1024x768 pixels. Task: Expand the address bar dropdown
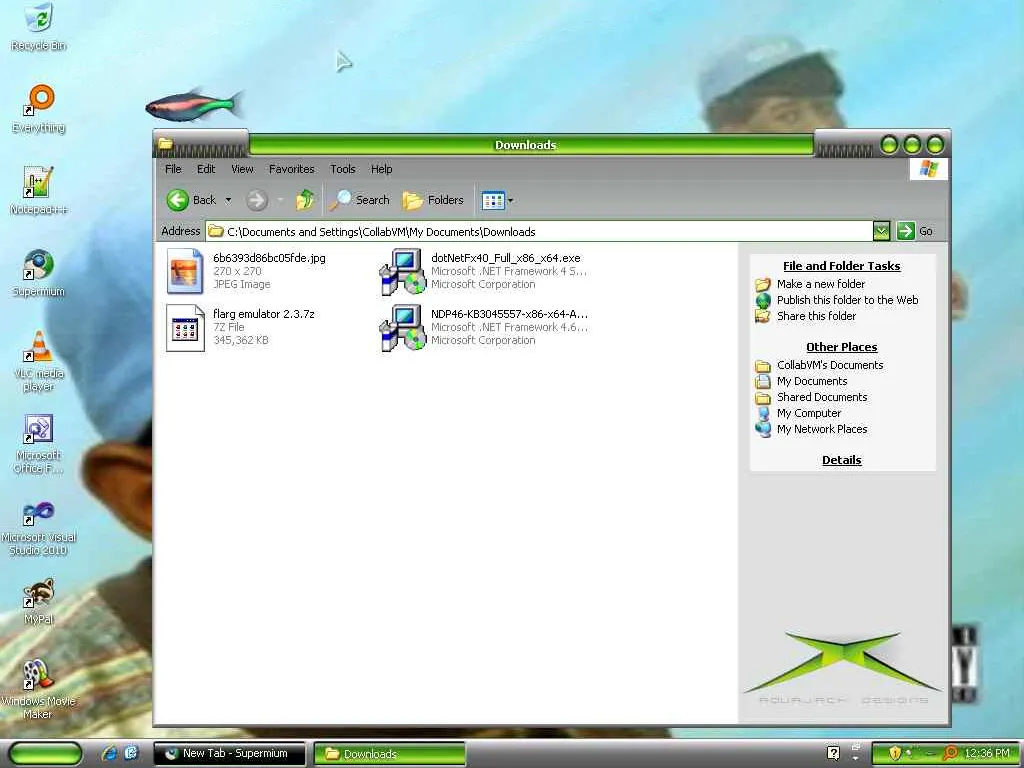881,231
